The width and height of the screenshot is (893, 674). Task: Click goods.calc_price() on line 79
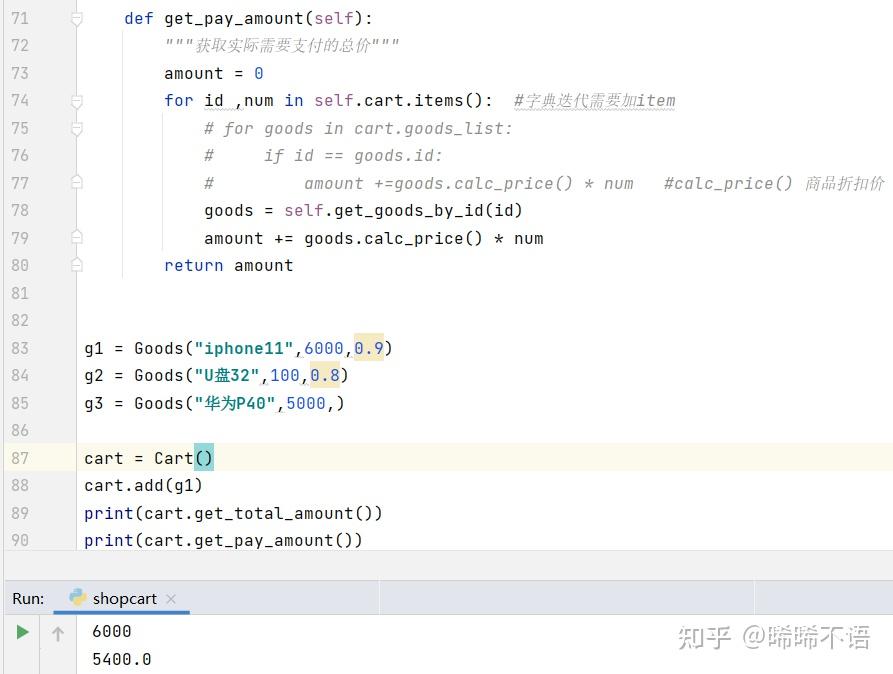(x=393, y=239)
